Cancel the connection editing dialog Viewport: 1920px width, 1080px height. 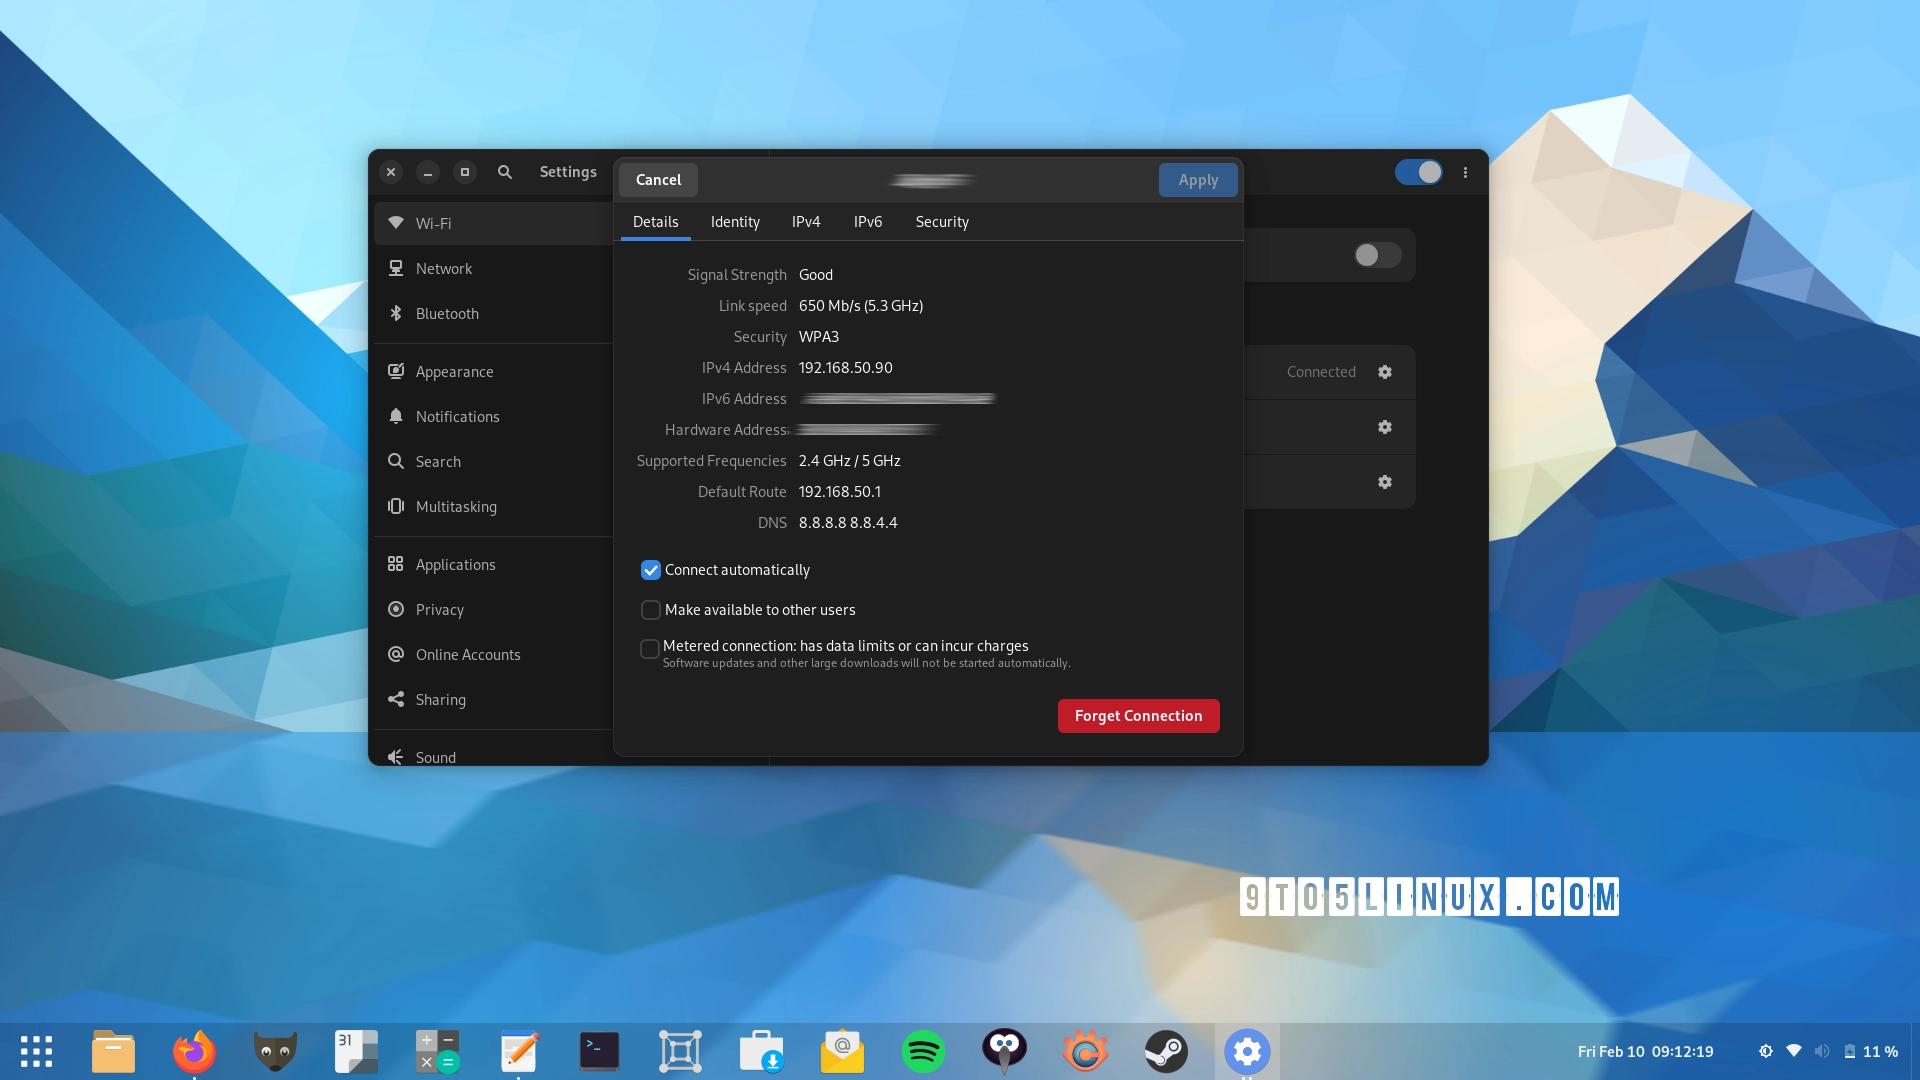[x=657, y=180]
